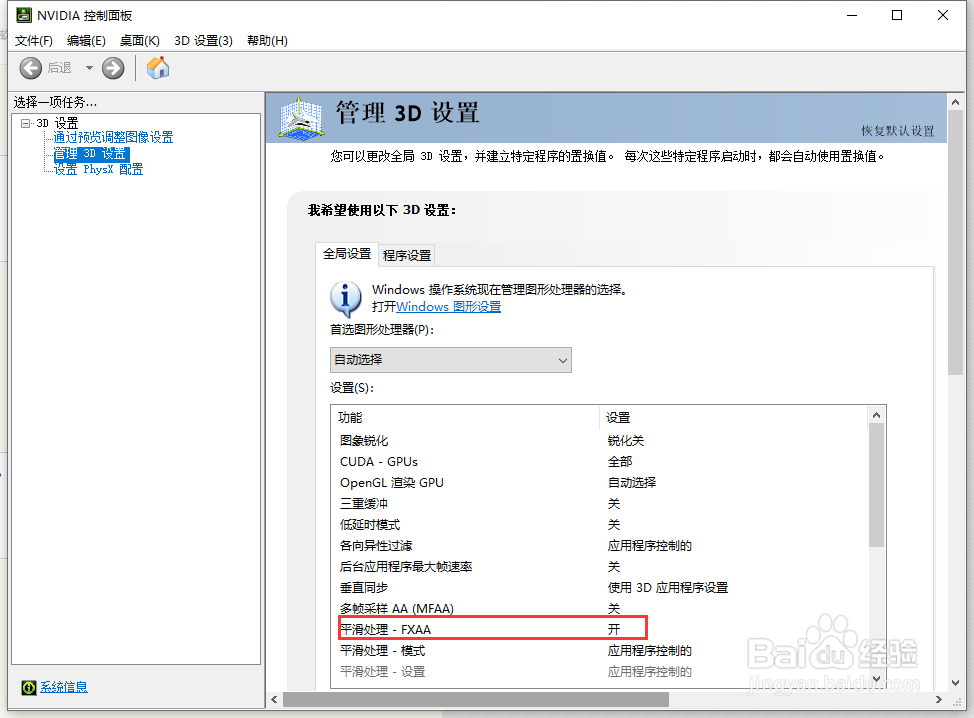Select the OpenGL 渲染 GPU row
Screen dimensions: 974x718
(599, 483)
